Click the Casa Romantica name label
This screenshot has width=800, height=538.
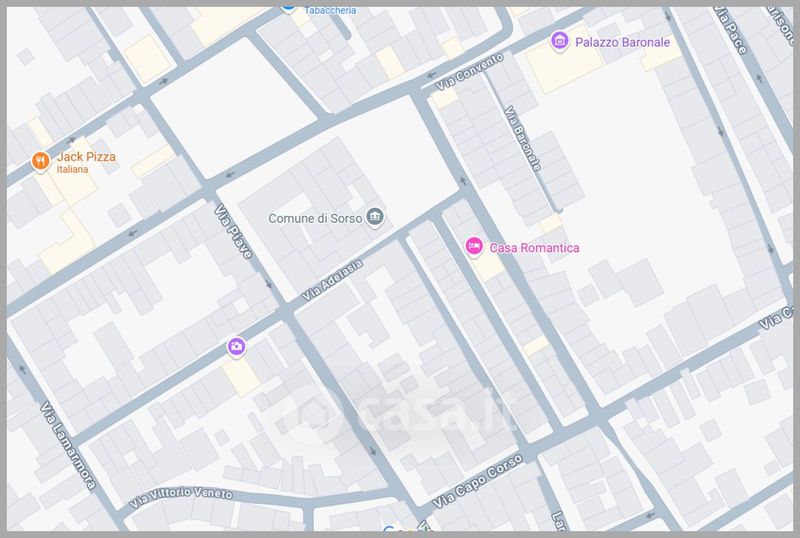click(x=535, y=248)
